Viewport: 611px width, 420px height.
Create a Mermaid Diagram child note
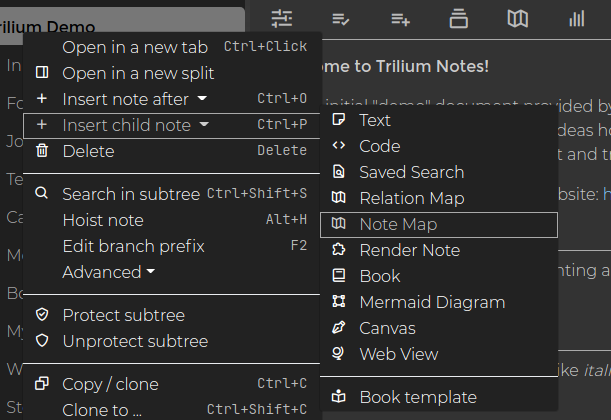pos(439,302)
